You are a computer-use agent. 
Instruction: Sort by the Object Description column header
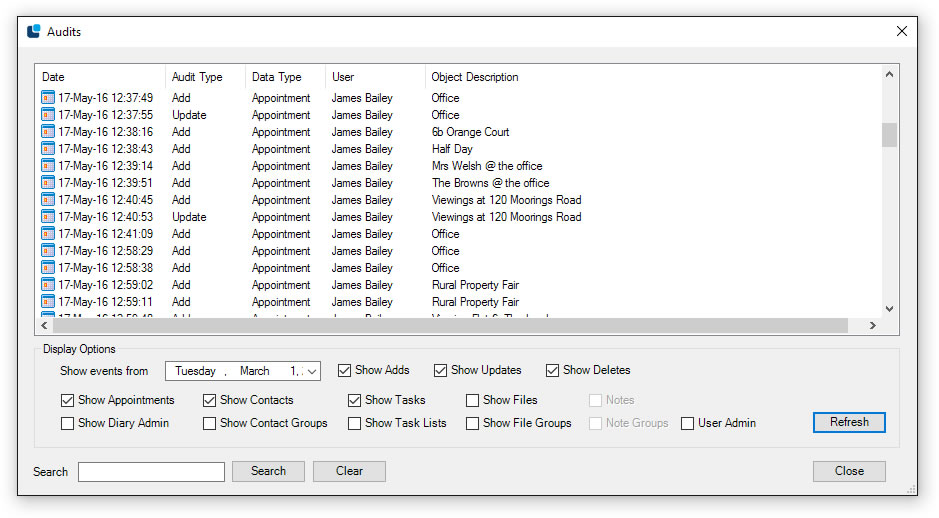coord(475,77)
